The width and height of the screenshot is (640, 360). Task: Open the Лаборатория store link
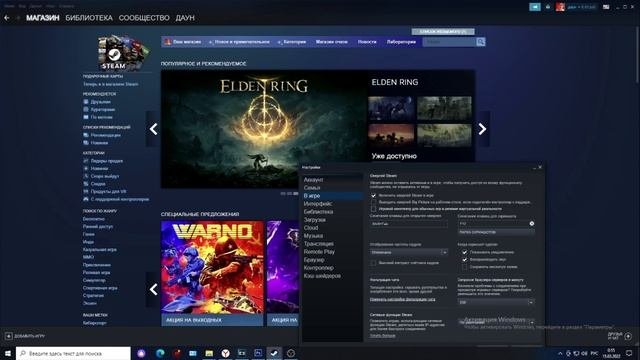[x=401, y=42]
